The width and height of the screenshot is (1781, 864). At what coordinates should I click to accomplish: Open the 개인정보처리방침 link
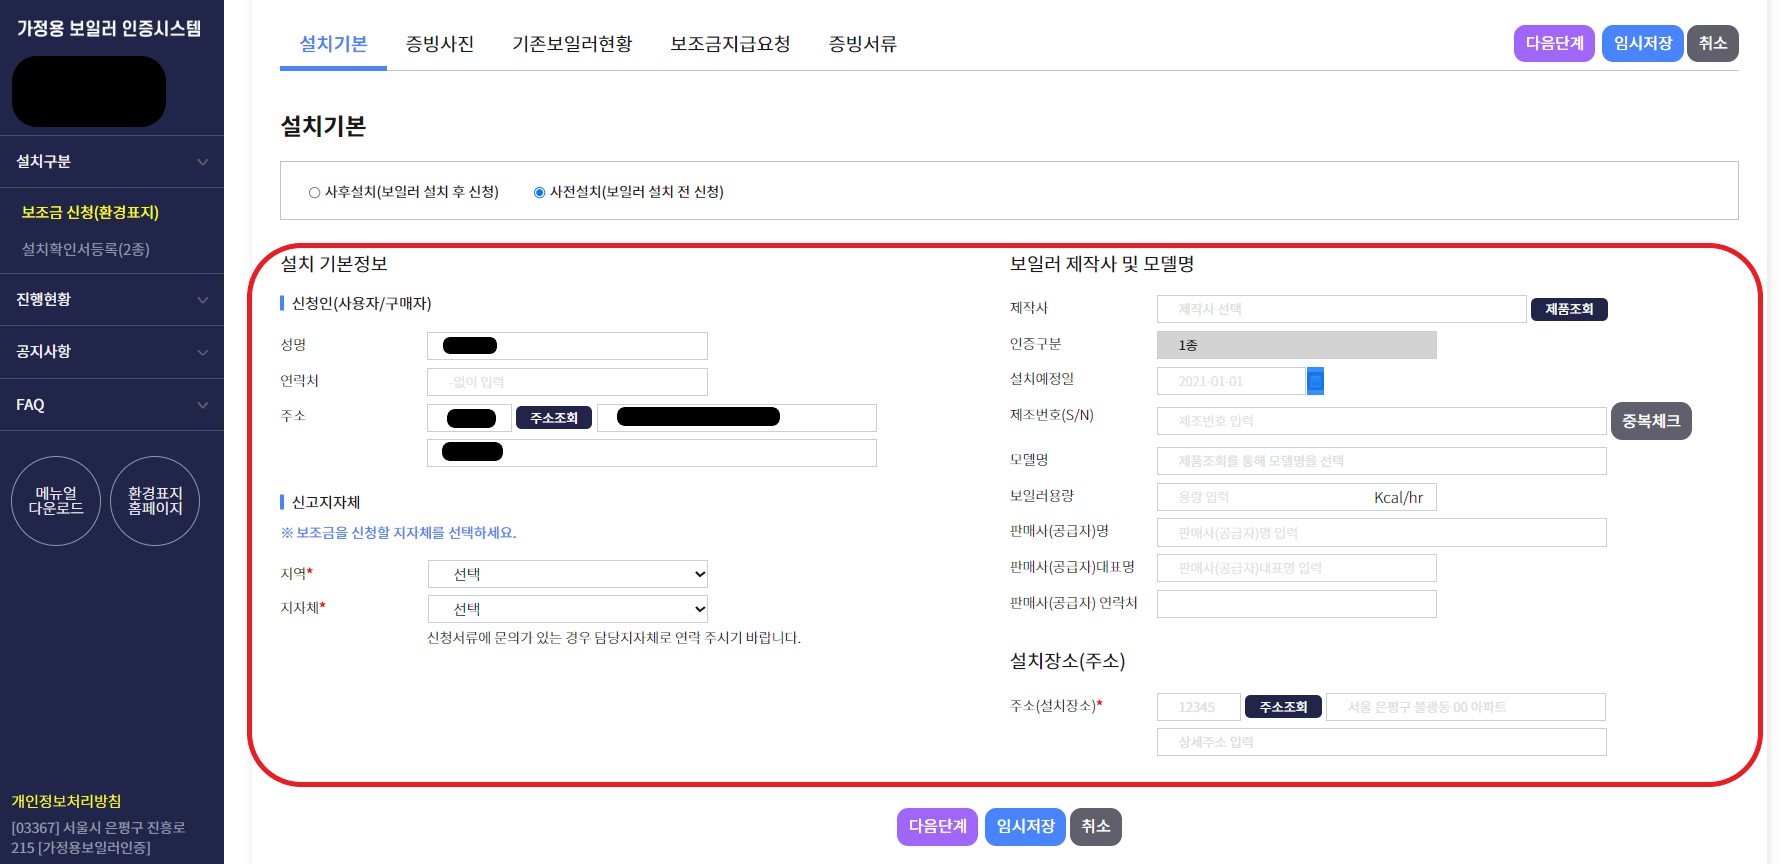pos(66,801)
